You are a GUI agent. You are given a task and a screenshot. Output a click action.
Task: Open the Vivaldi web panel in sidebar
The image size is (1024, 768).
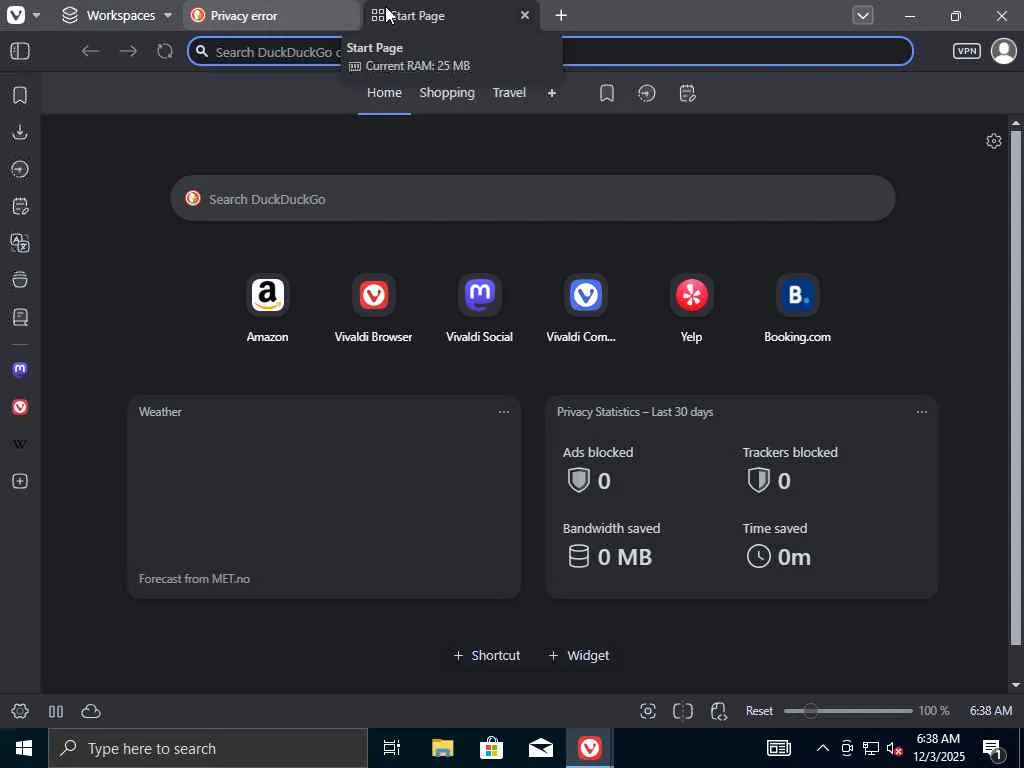tap(20, 407)
